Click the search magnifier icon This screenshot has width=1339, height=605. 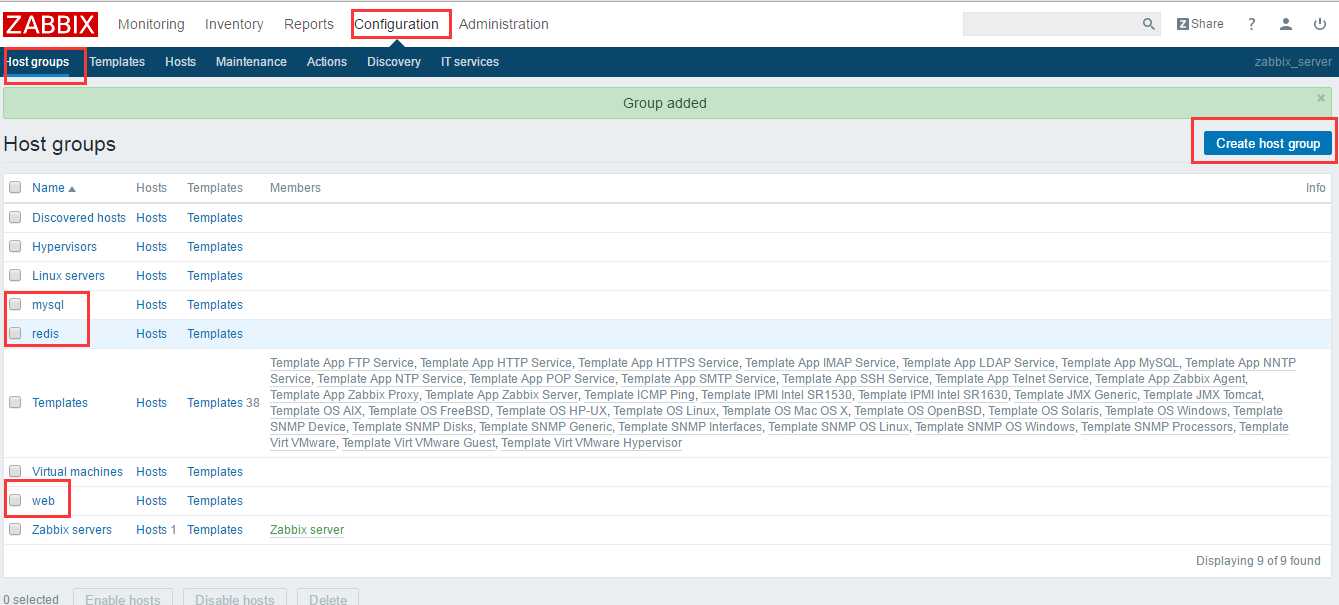point(1149,24)
